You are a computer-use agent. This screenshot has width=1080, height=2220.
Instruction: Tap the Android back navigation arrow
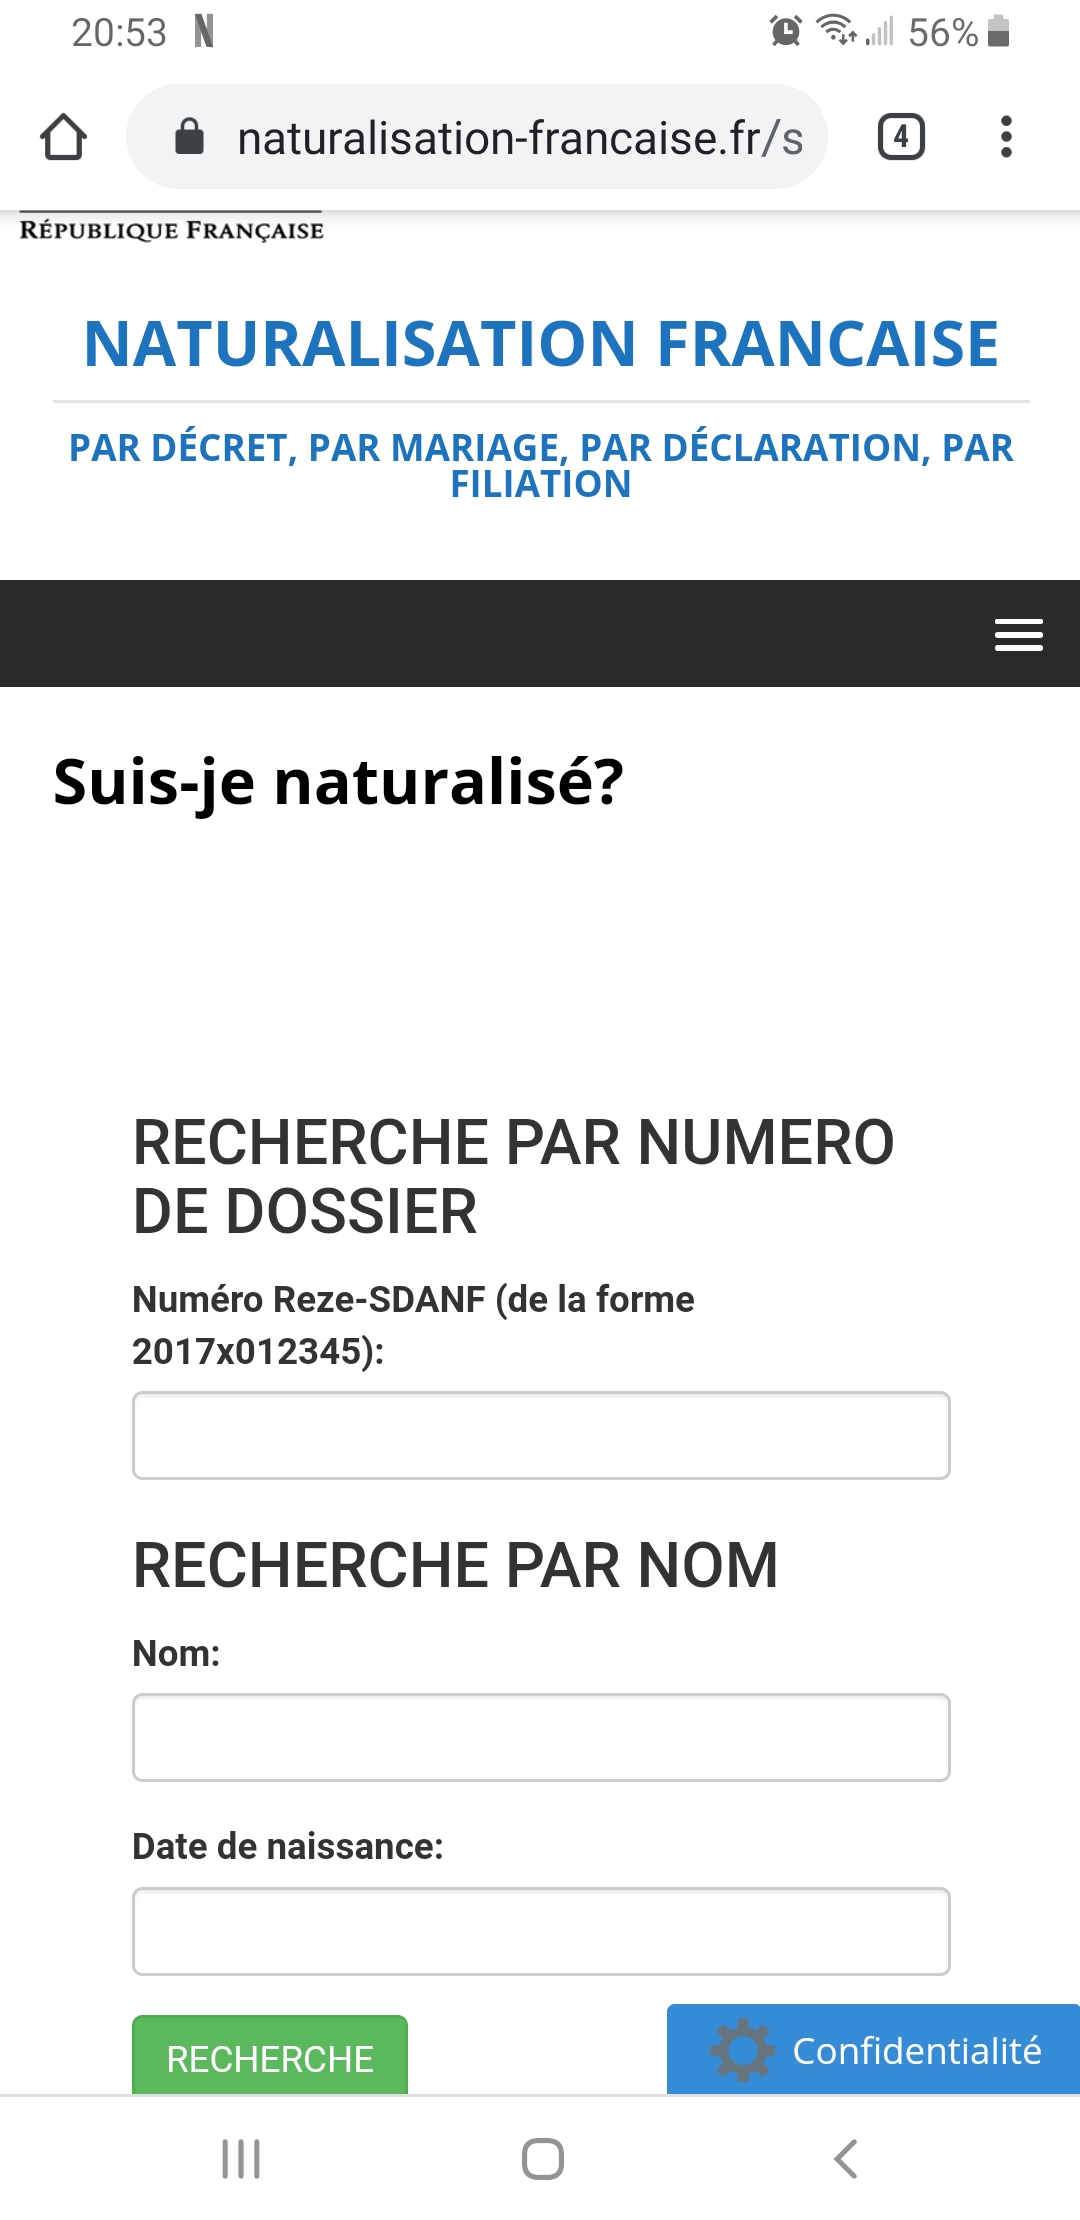pyautogui.click(x=846, y=2158)
